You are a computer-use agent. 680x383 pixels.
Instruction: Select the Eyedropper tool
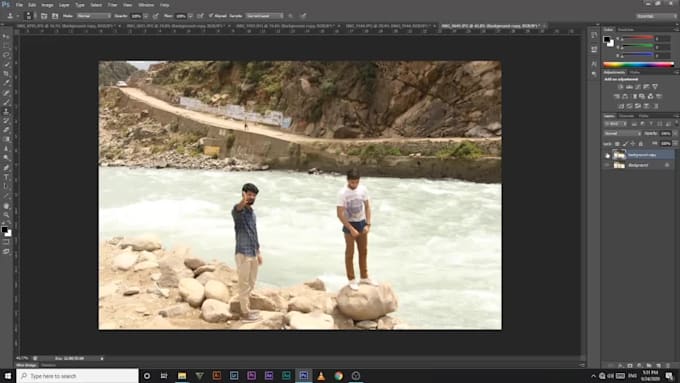tap(6, 83)
